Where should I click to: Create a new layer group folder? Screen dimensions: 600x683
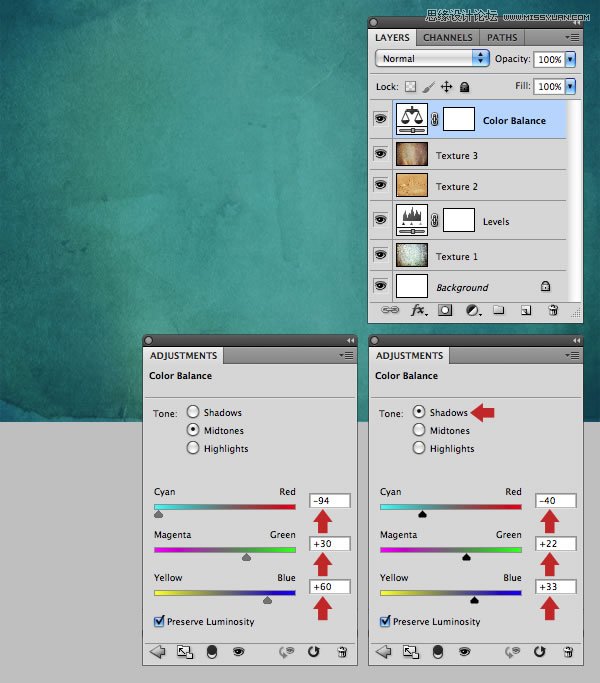(498, 311)
